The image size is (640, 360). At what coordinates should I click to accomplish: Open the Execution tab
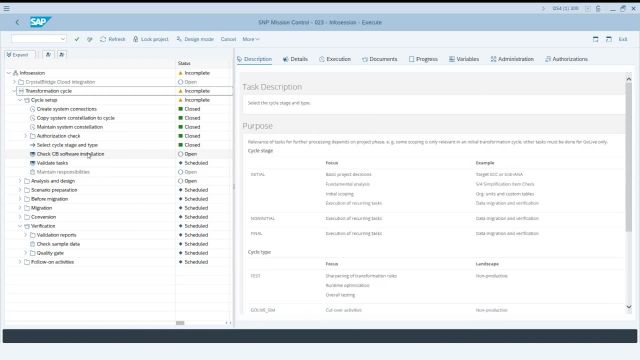[335, 59]
